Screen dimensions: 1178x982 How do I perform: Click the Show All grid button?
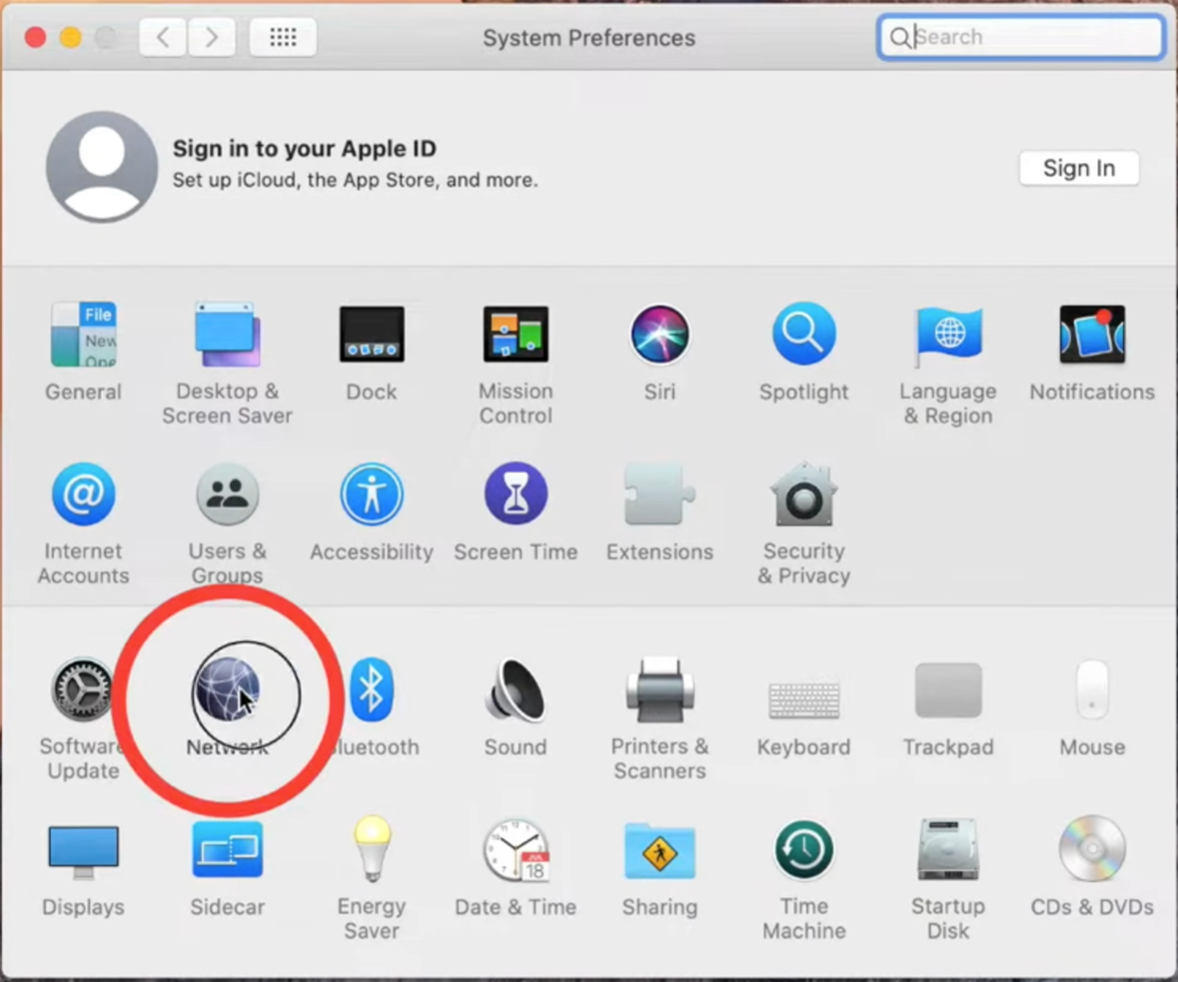[x=282, y=37]
